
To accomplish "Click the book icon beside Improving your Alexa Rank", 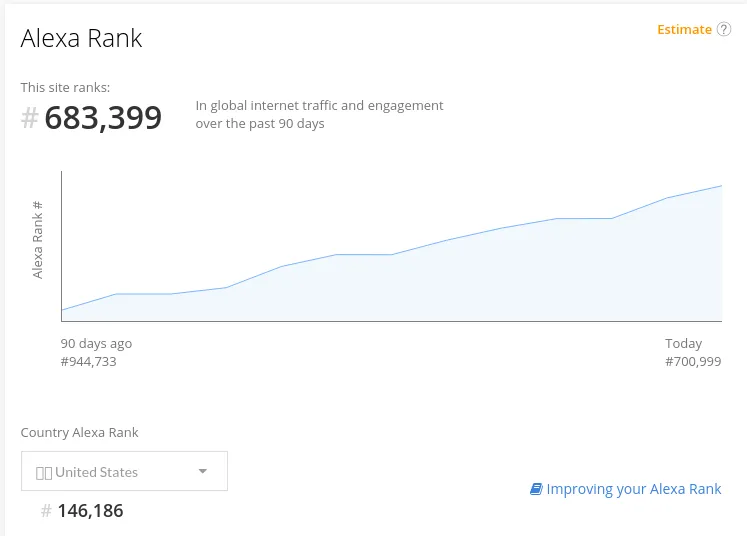I will point(536,489).
